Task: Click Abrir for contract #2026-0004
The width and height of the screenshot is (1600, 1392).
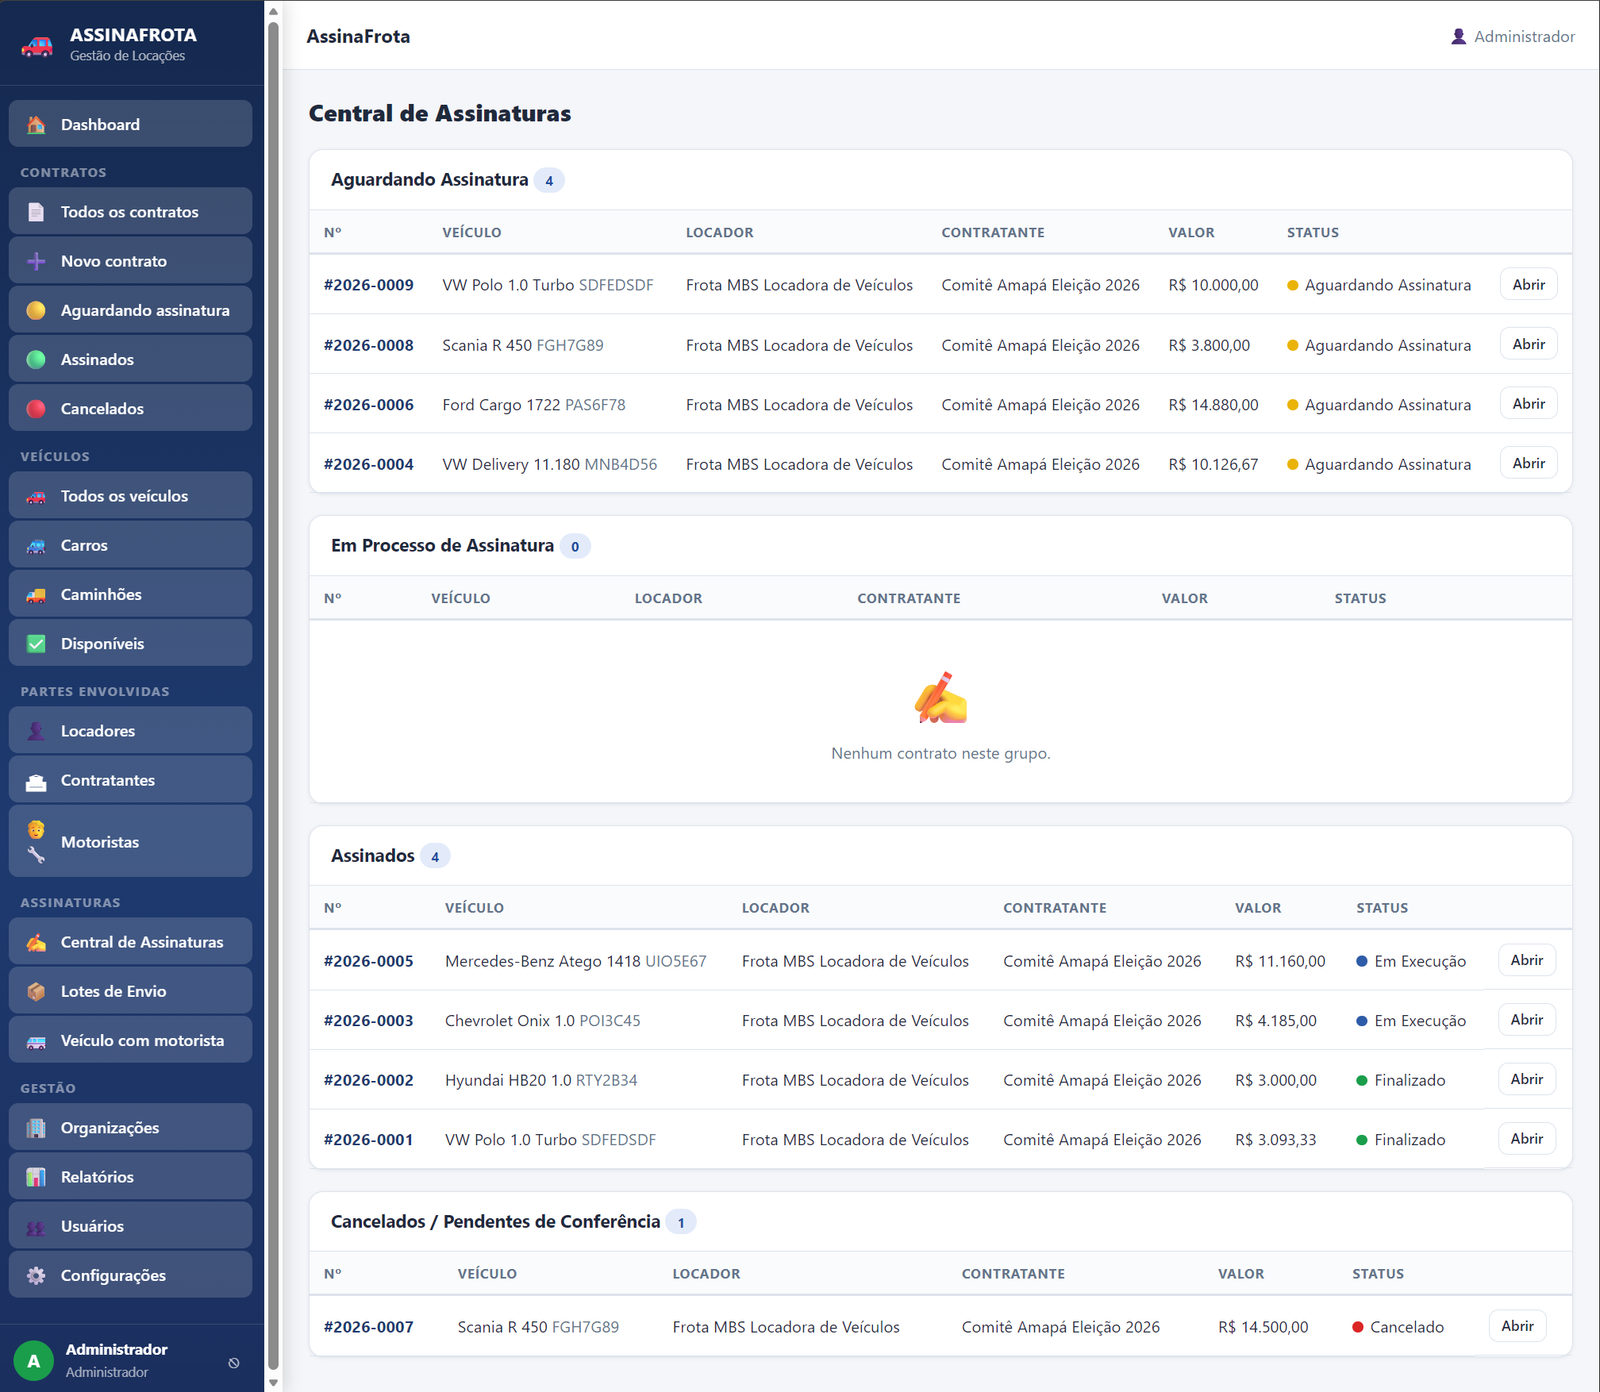Action: click(1529, 463)
